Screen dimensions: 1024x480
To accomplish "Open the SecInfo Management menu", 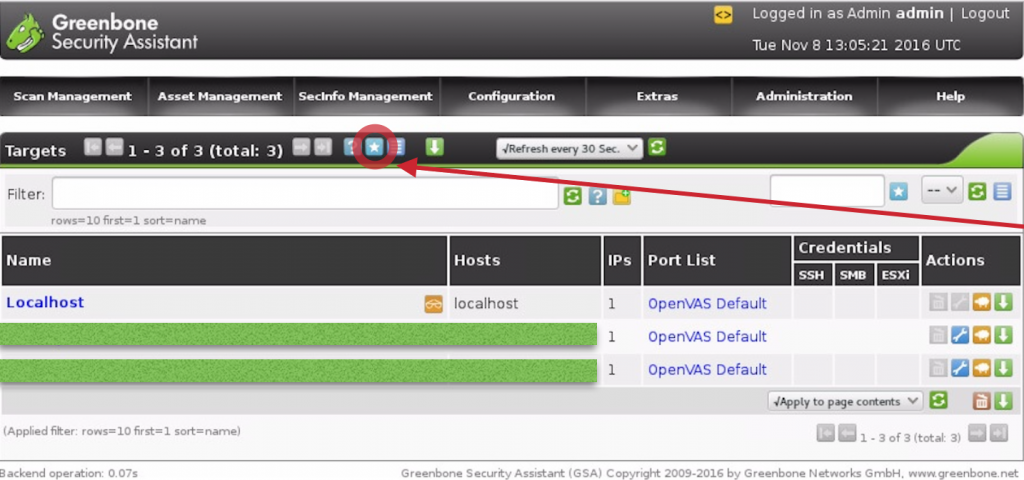I will point(366,96).
